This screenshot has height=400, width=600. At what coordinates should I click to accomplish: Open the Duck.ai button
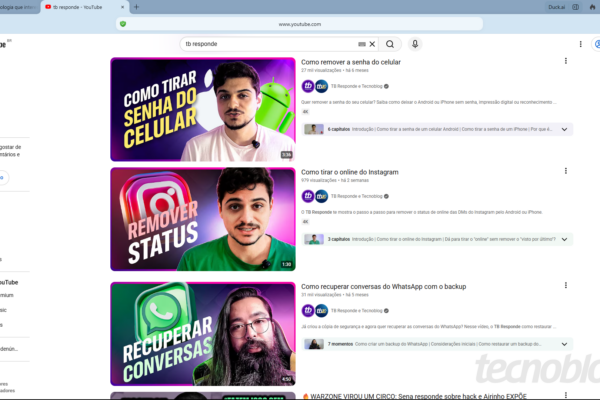click(x=556, y=7)
